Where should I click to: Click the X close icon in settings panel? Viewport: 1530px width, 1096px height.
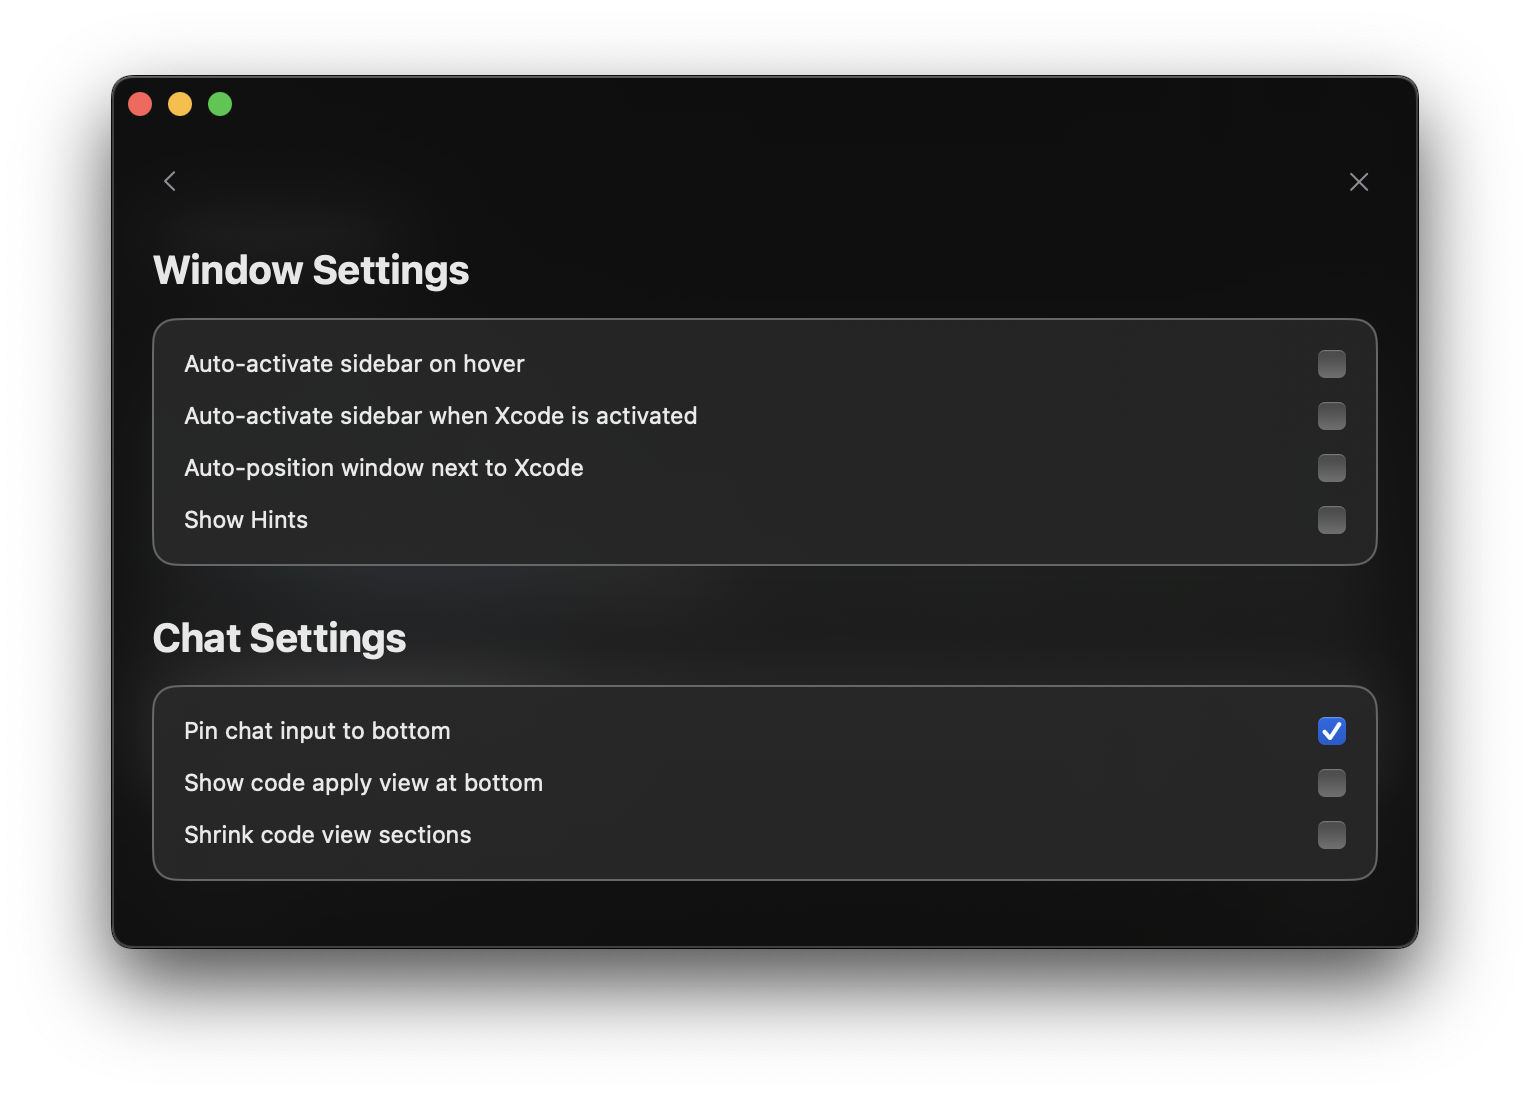[1359, 181]
